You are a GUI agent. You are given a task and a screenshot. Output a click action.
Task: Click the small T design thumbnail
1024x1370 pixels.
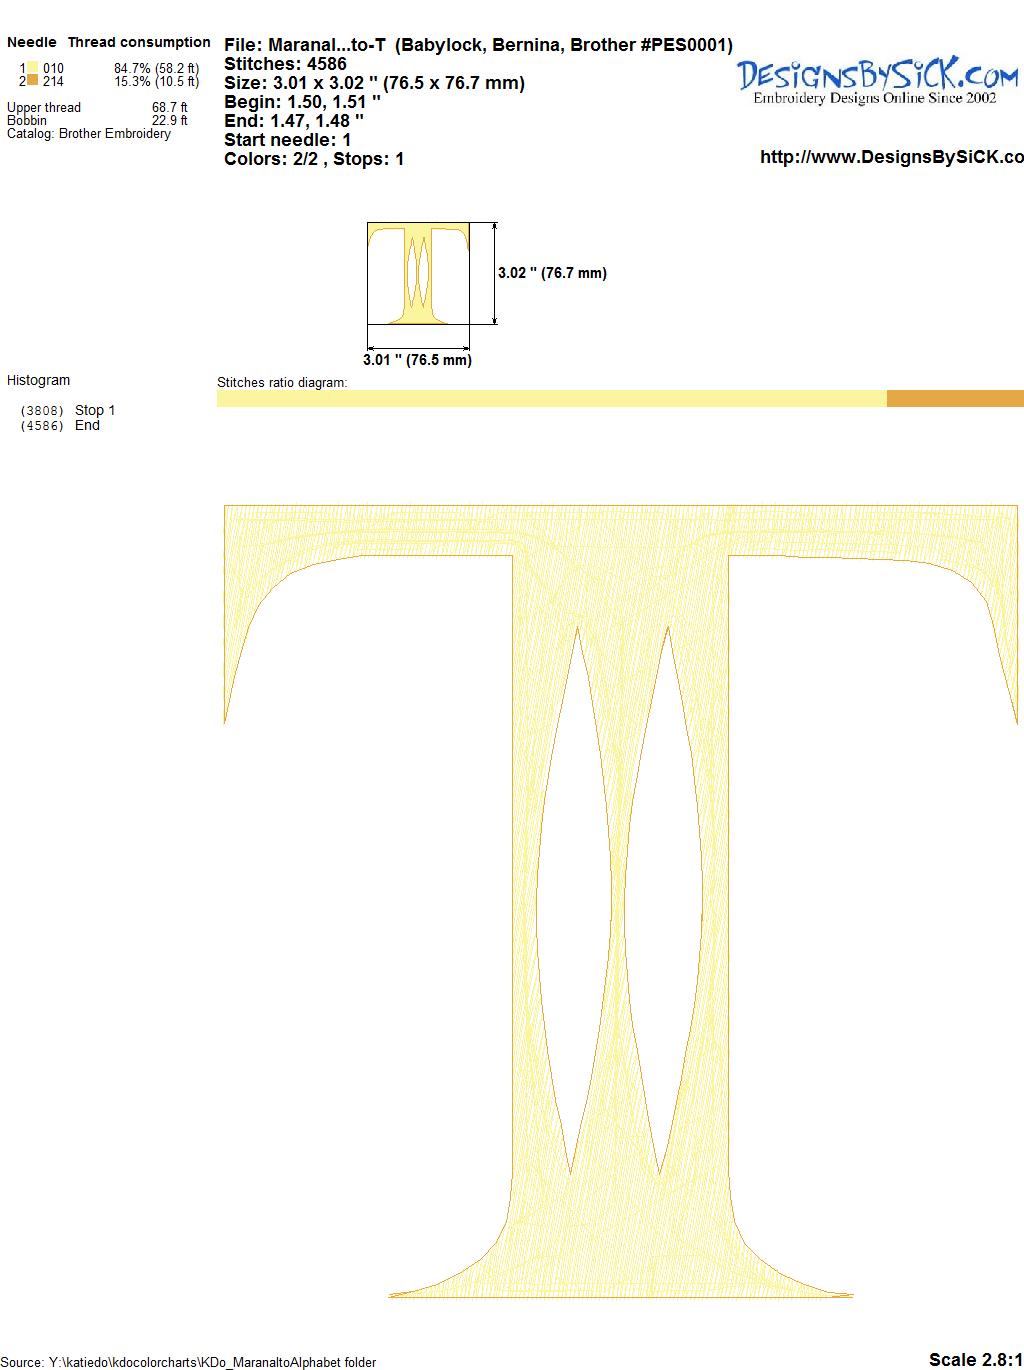tap(418, 273)
